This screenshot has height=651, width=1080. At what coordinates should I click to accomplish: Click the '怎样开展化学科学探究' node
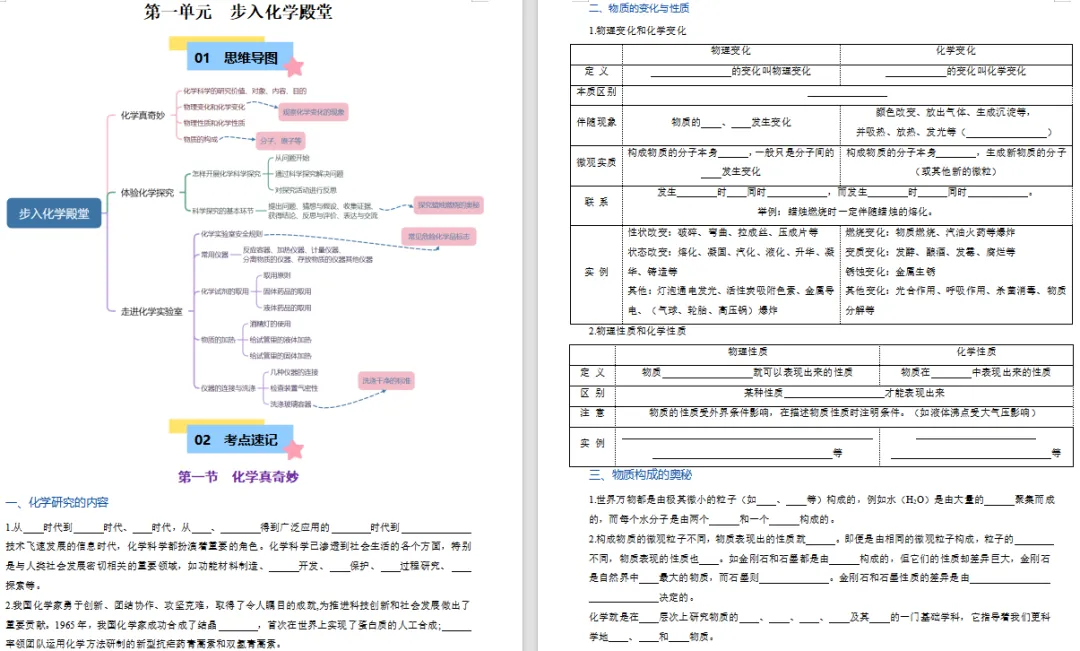226,174
